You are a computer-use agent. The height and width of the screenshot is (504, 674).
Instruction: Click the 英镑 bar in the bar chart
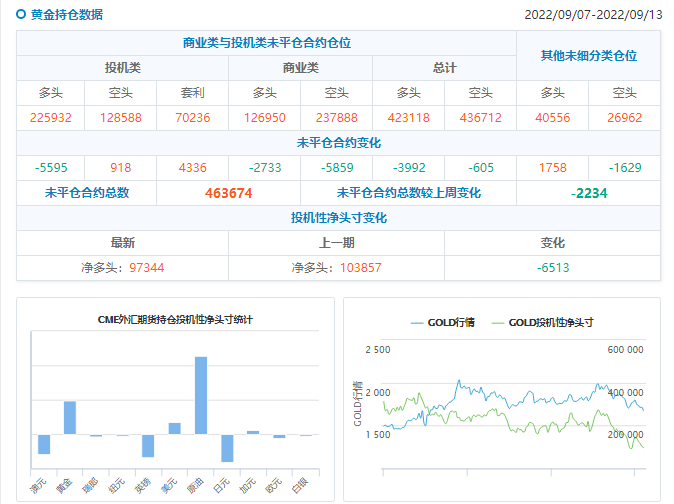(x=148, y=445)
